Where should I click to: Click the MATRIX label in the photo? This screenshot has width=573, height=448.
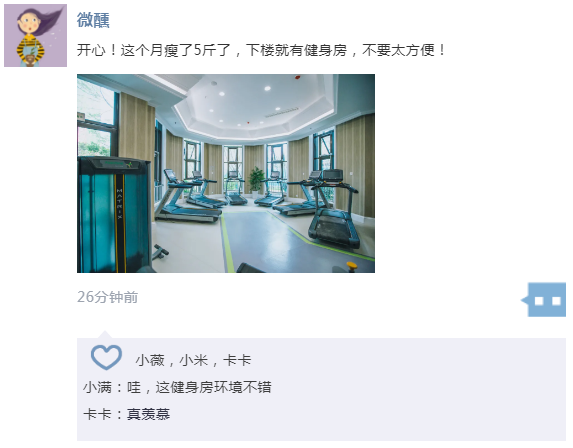point(119,204)
